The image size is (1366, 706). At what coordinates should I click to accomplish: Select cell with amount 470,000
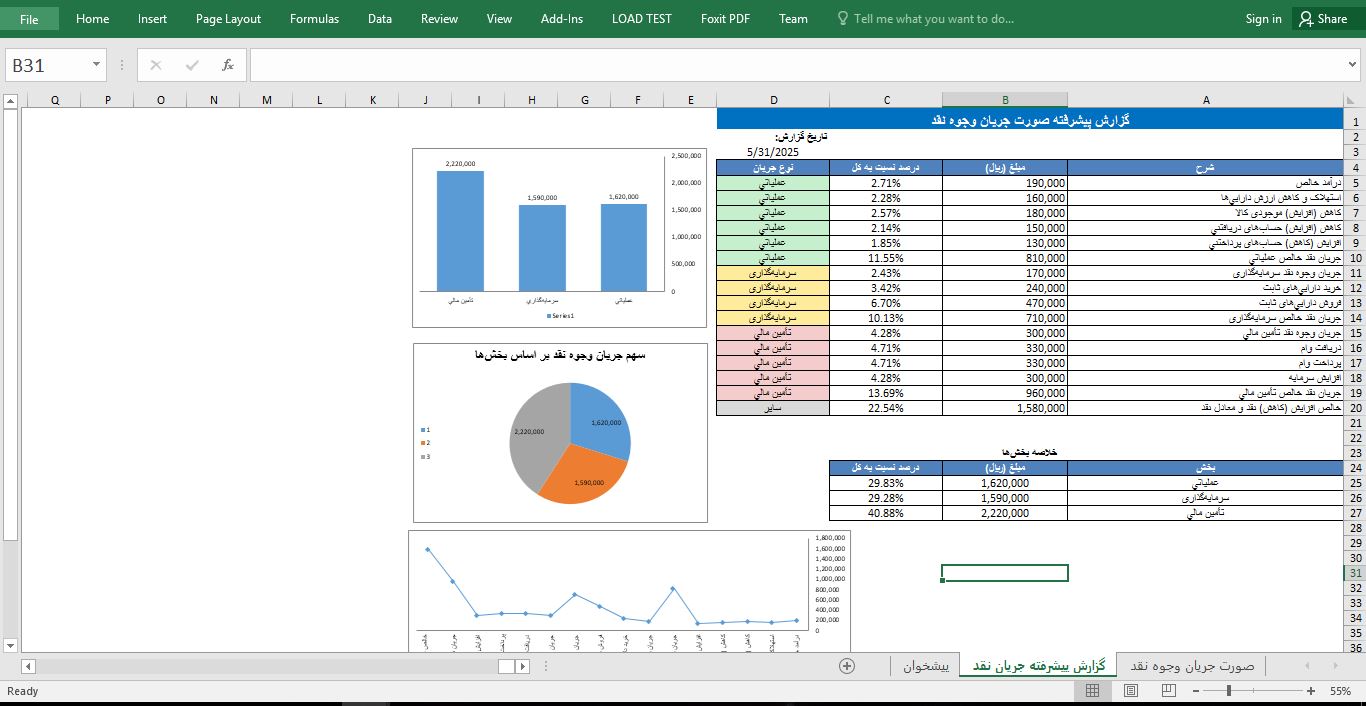[x=1005, y=303]
